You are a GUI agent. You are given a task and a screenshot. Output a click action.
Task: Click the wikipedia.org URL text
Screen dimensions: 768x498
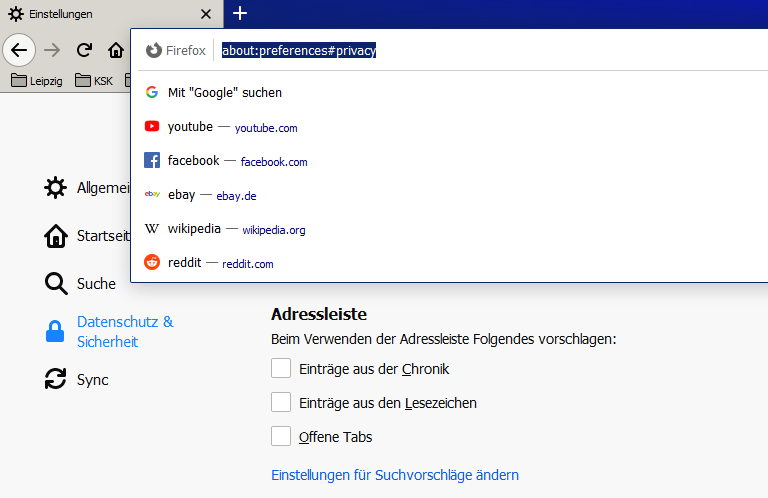pyautogui.click(x=274, y=230)
